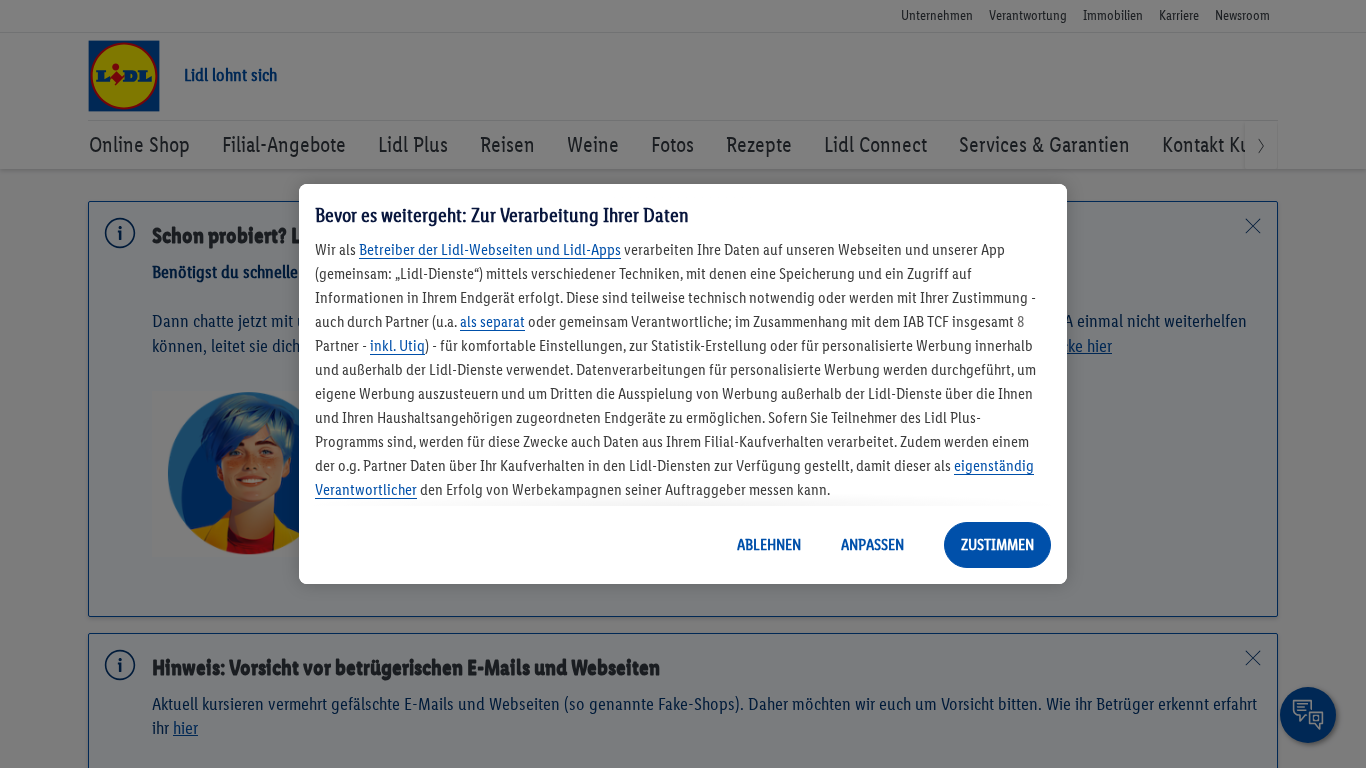This screenshot has height=768, width=1366.
Task: Open the Weine section
Action: [x=593, y=146]
